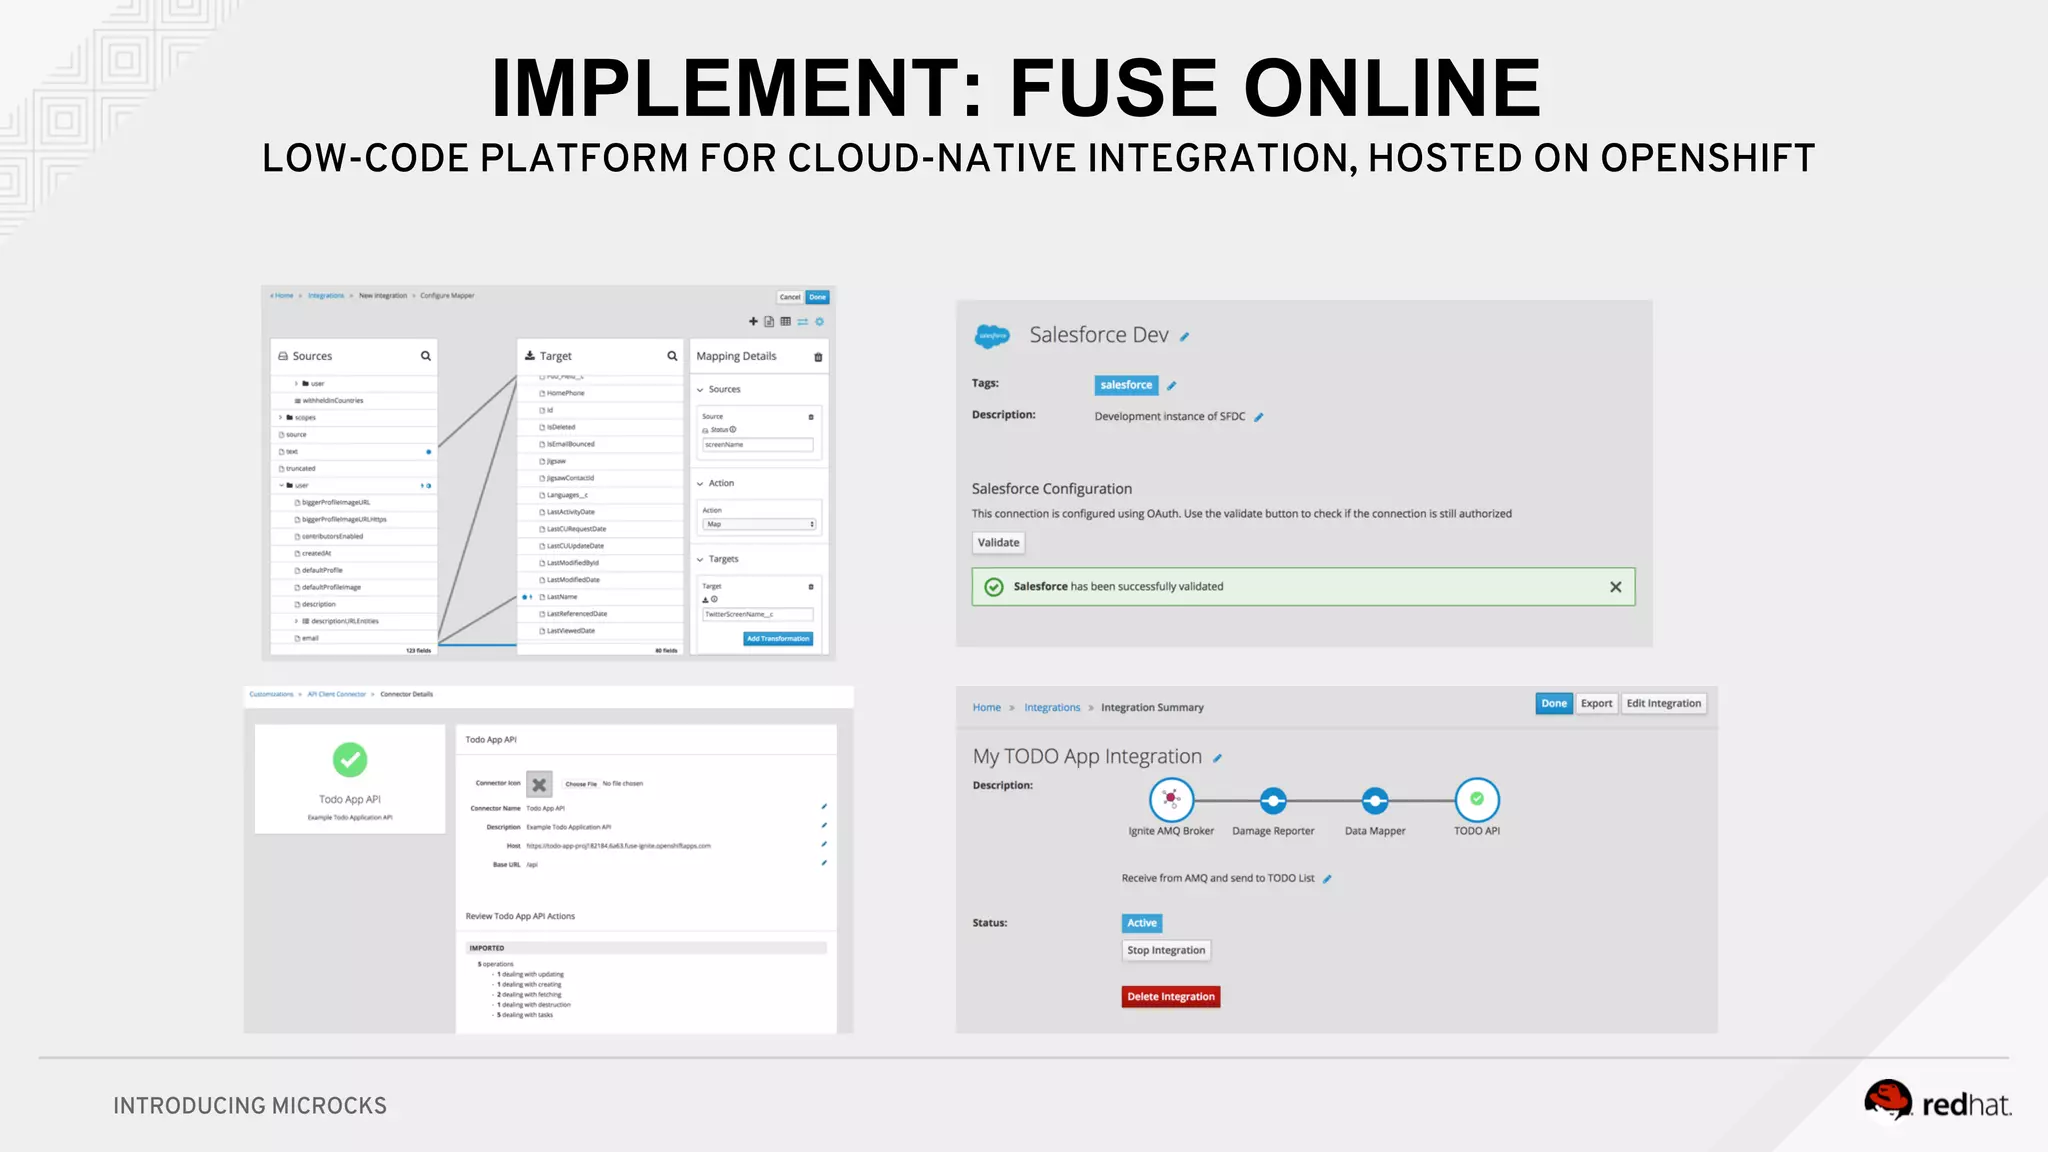Click the Ignite AMQ Broker step icon
Screen dimensions: 2048x1152
click(x=1171, y=799)
